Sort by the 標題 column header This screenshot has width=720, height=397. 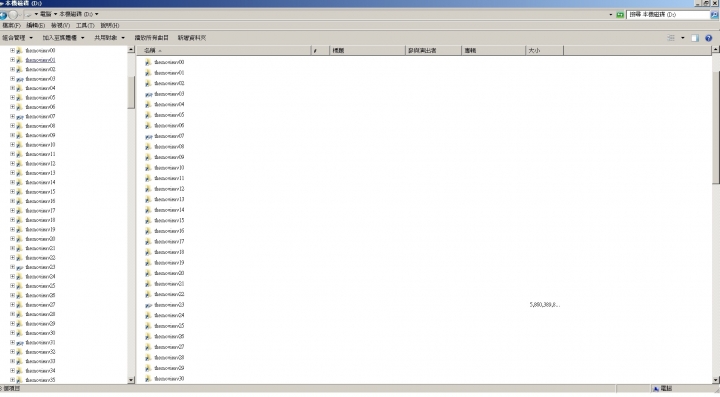368,50
